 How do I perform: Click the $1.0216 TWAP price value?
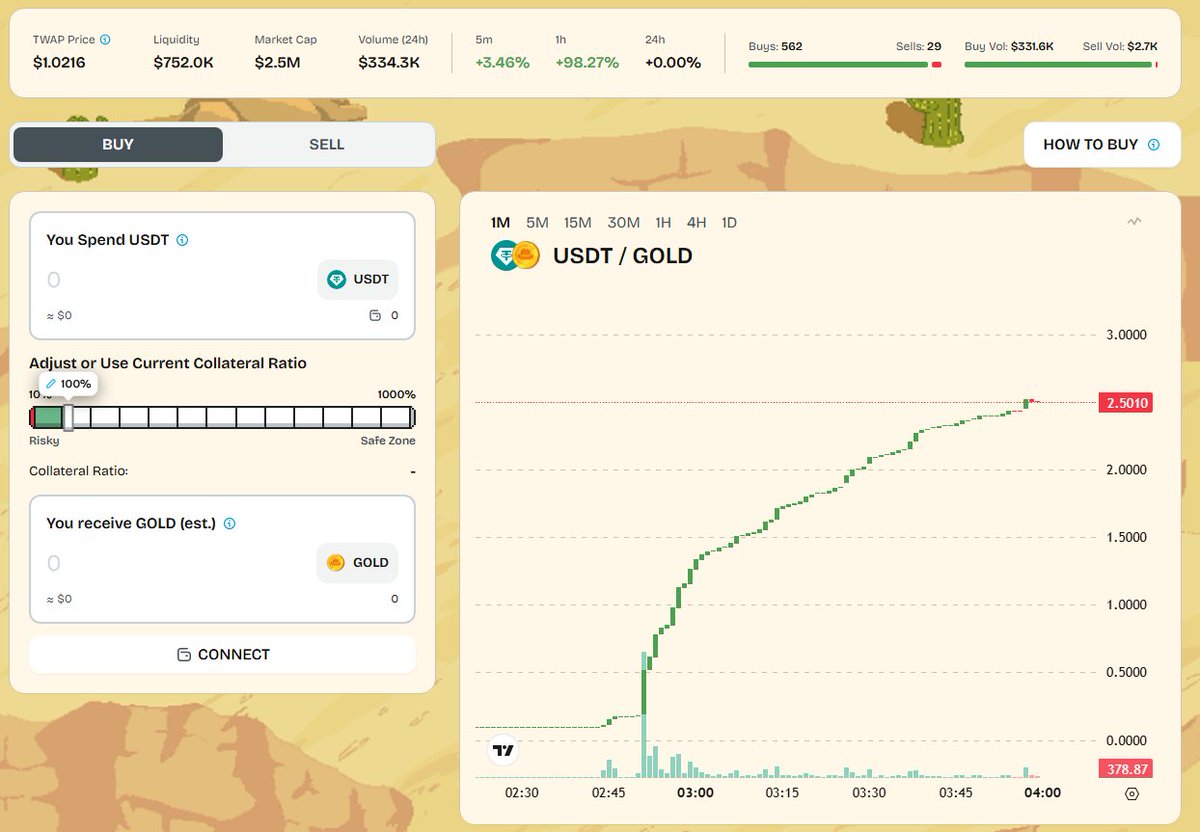[x=61, y=63]
